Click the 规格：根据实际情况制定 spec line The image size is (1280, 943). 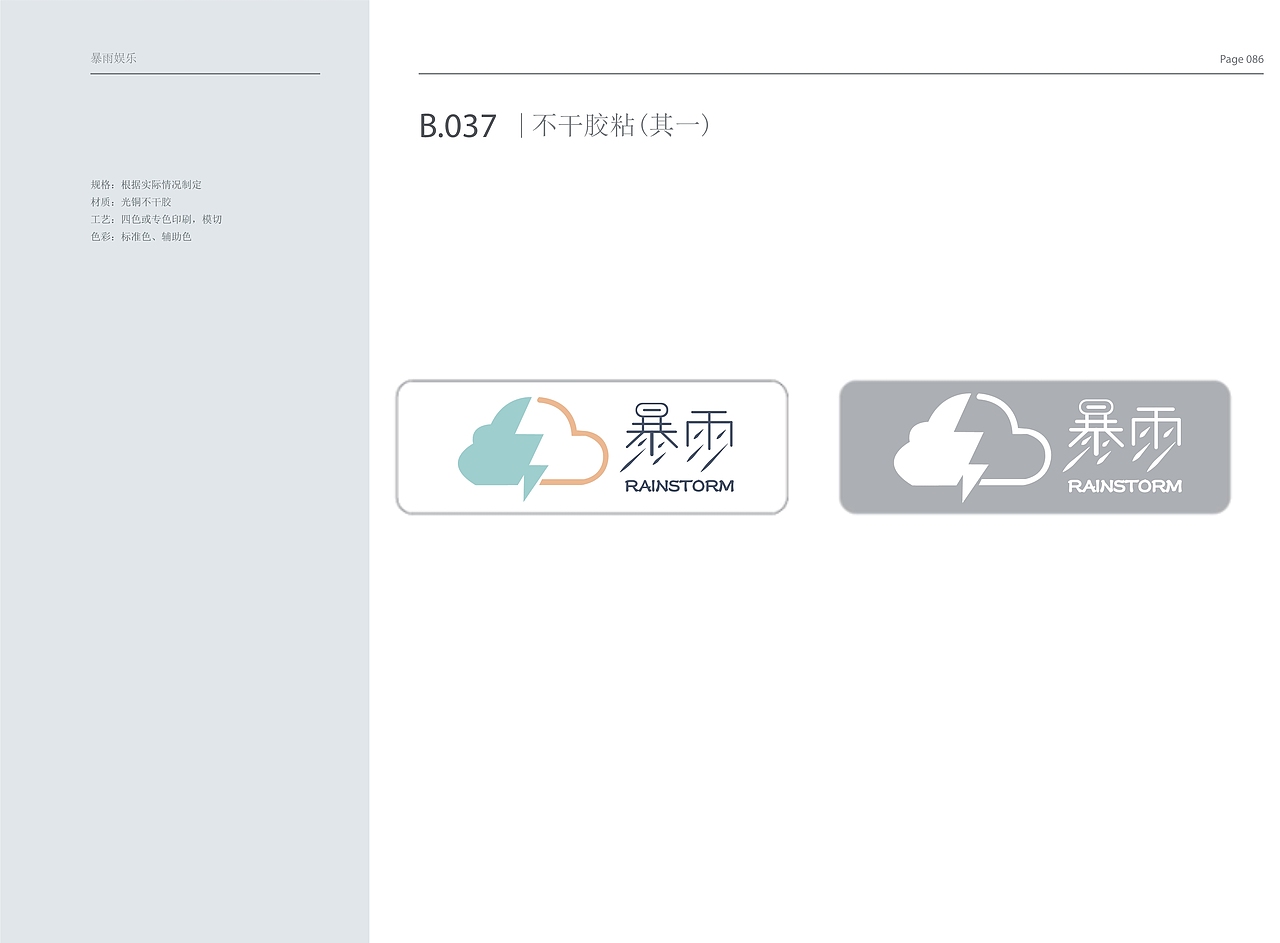click(146, 184)
